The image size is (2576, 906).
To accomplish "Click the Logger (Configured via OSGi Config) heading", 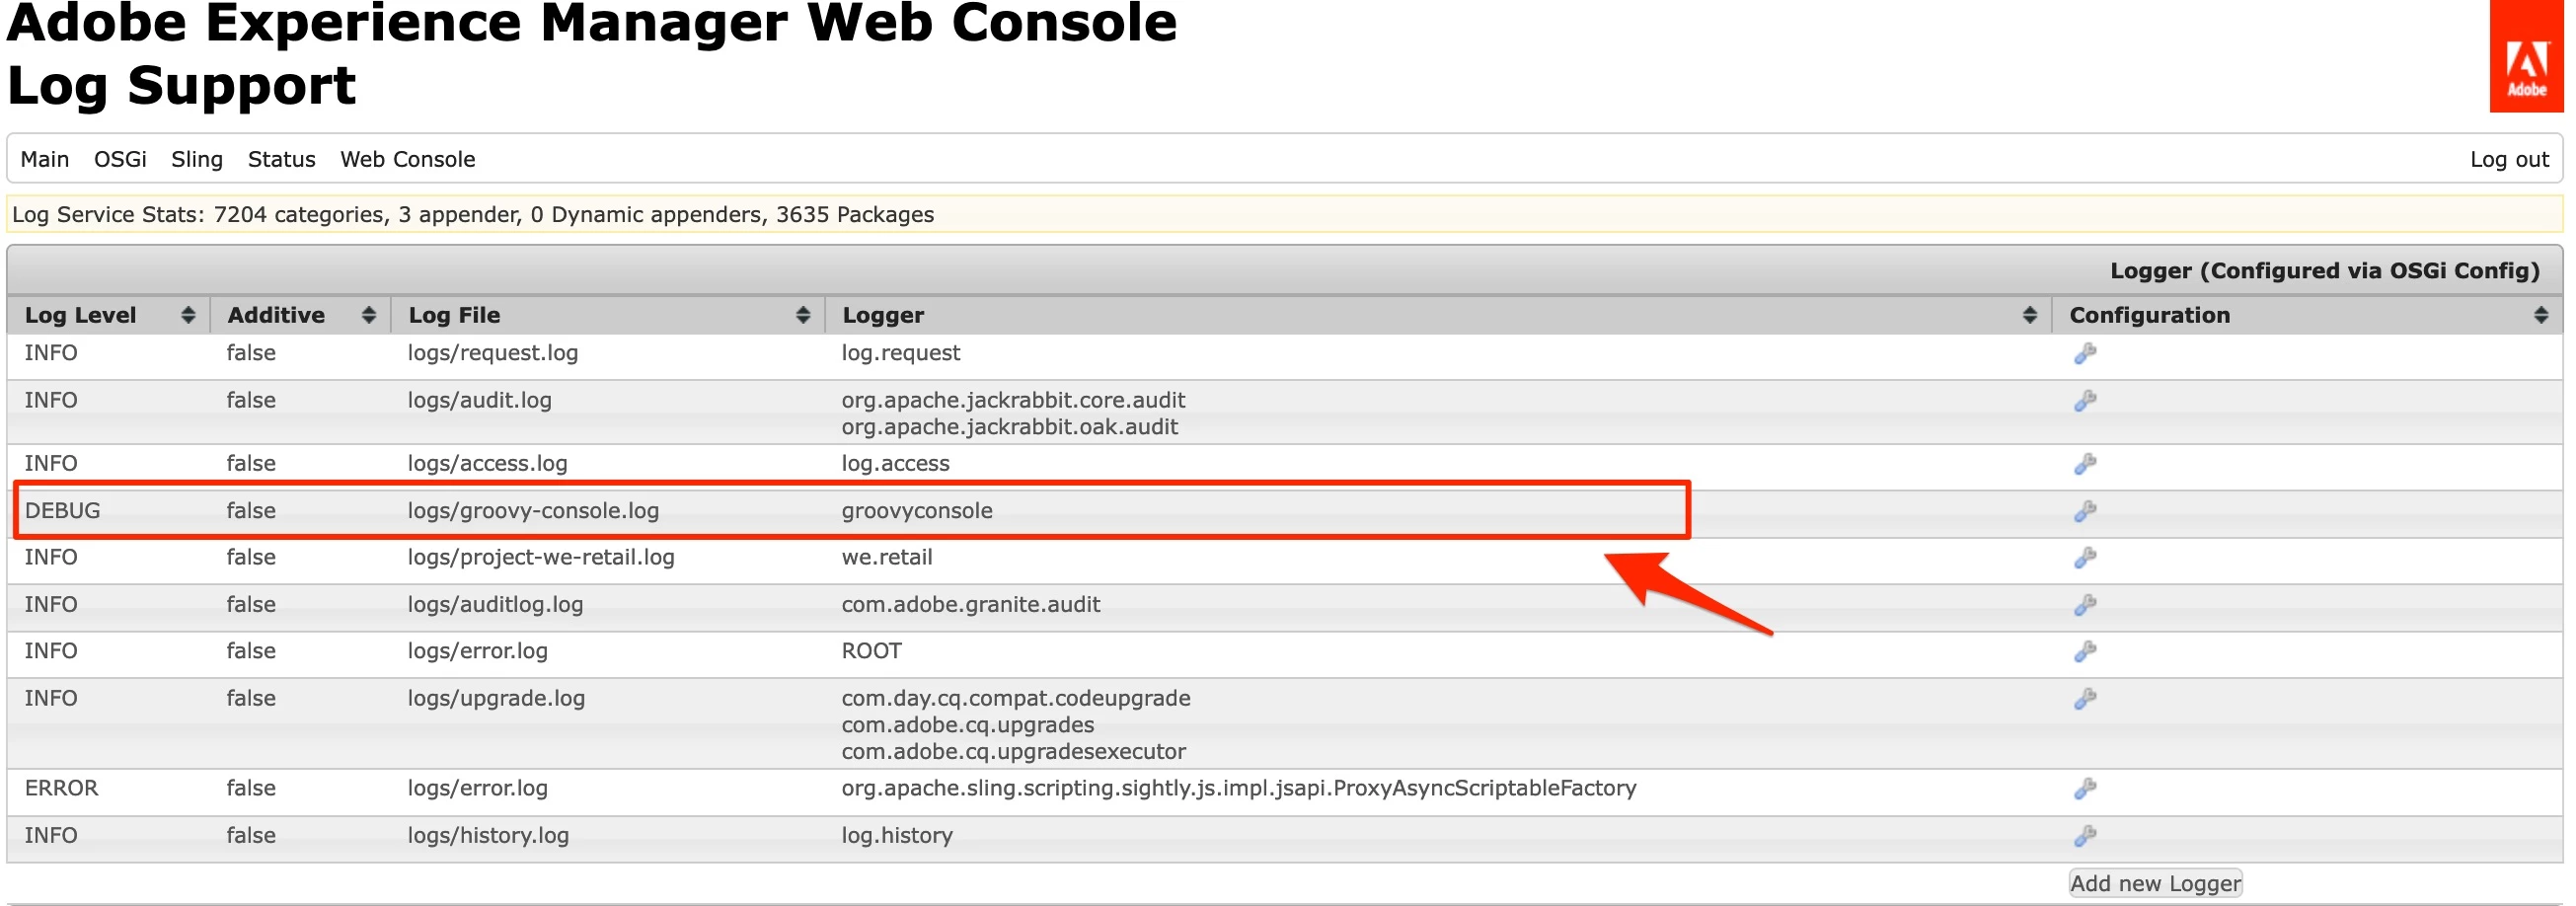I will point(2324,271).
